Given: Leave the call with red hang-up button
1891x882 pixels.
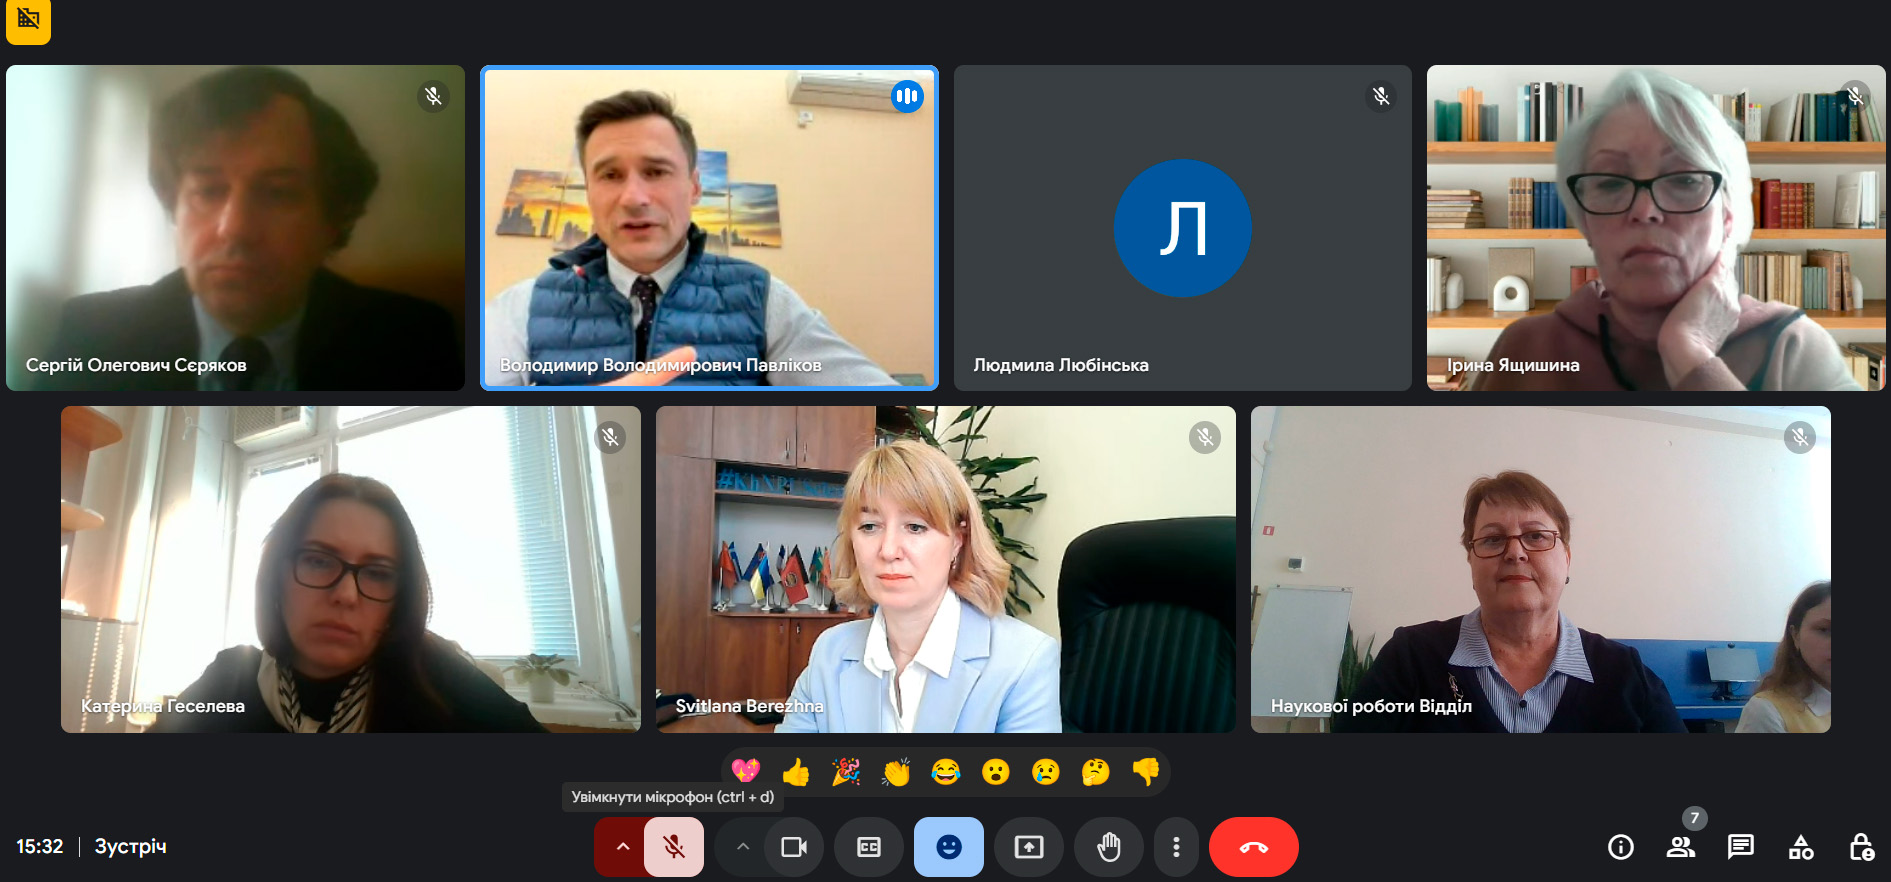Looking at the screenshot, I should click(x=1253, y=847).
